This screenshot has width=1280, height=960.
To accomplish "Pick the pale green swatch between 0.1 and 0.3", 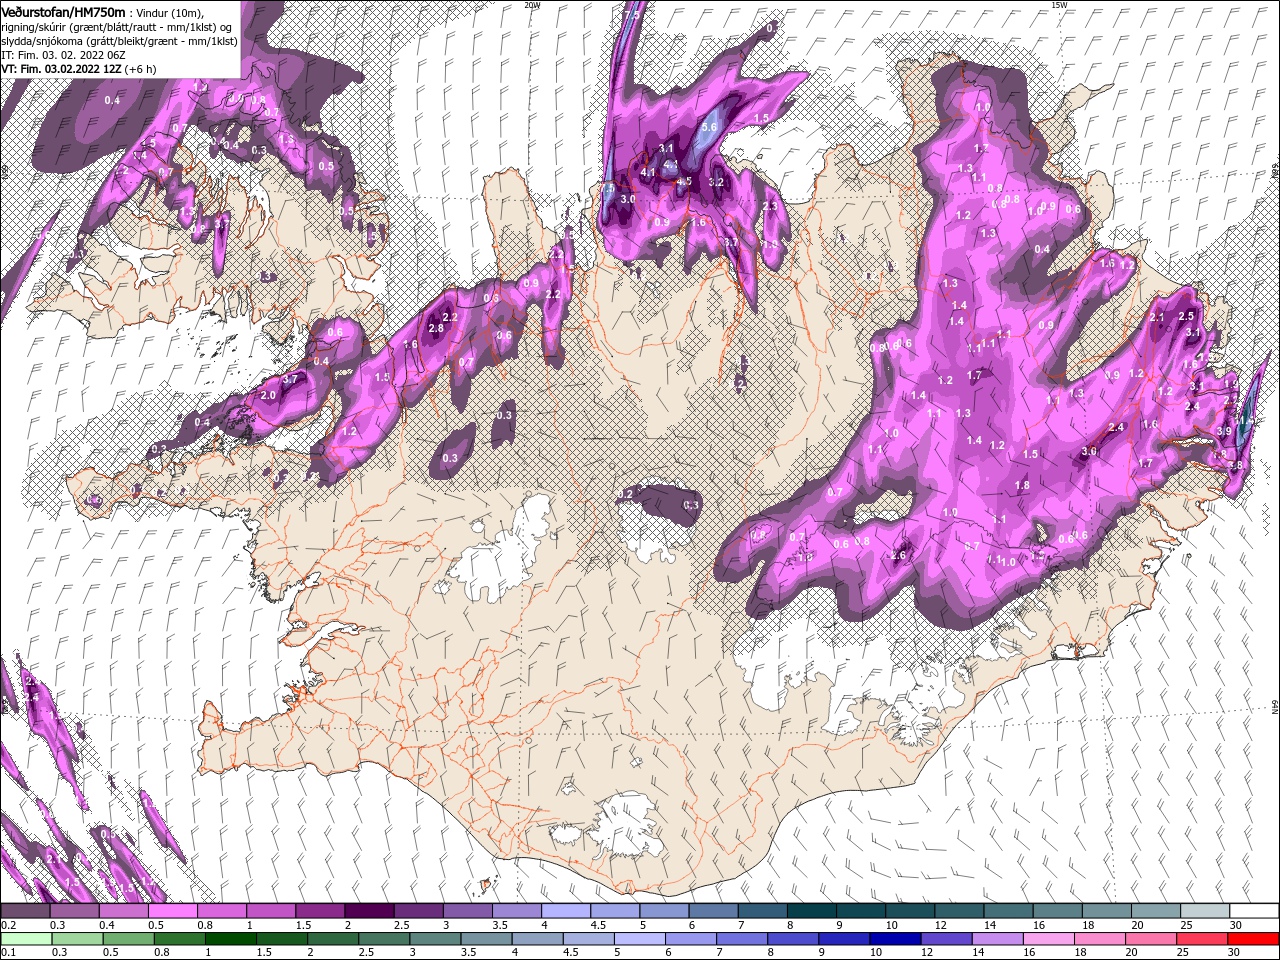I will (x=25, y=939).
